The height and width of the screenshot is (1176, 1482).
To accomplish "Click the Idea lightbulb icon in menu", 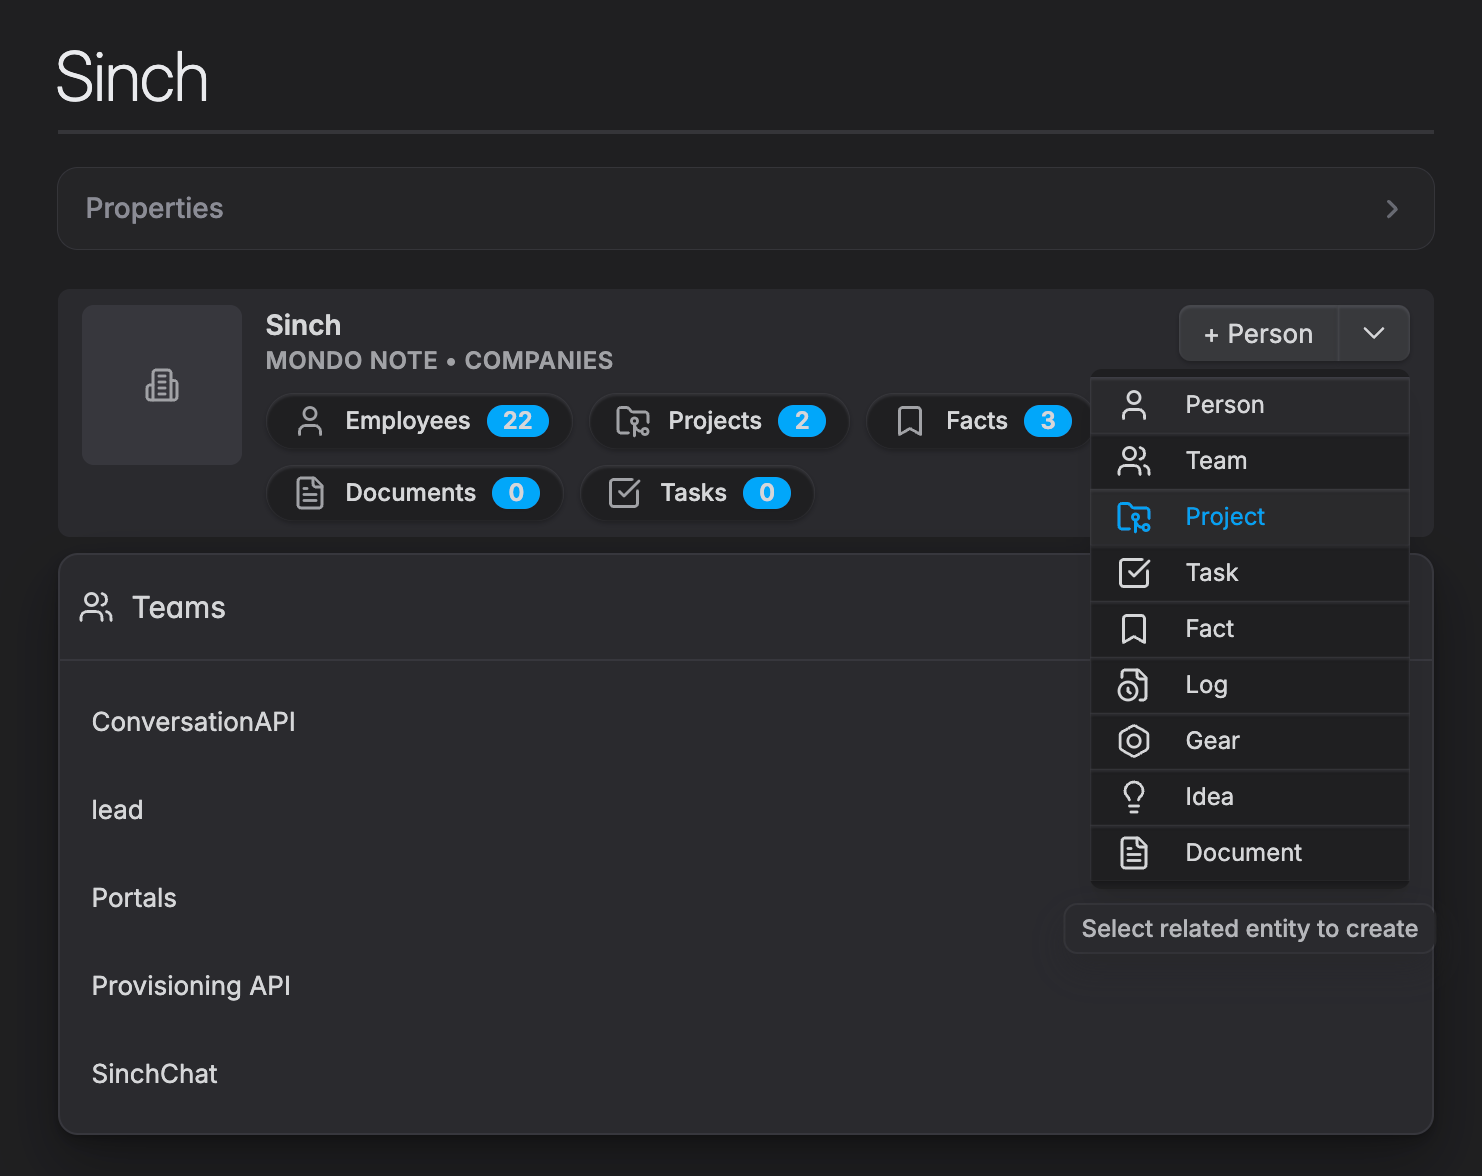I will 1134,797.
